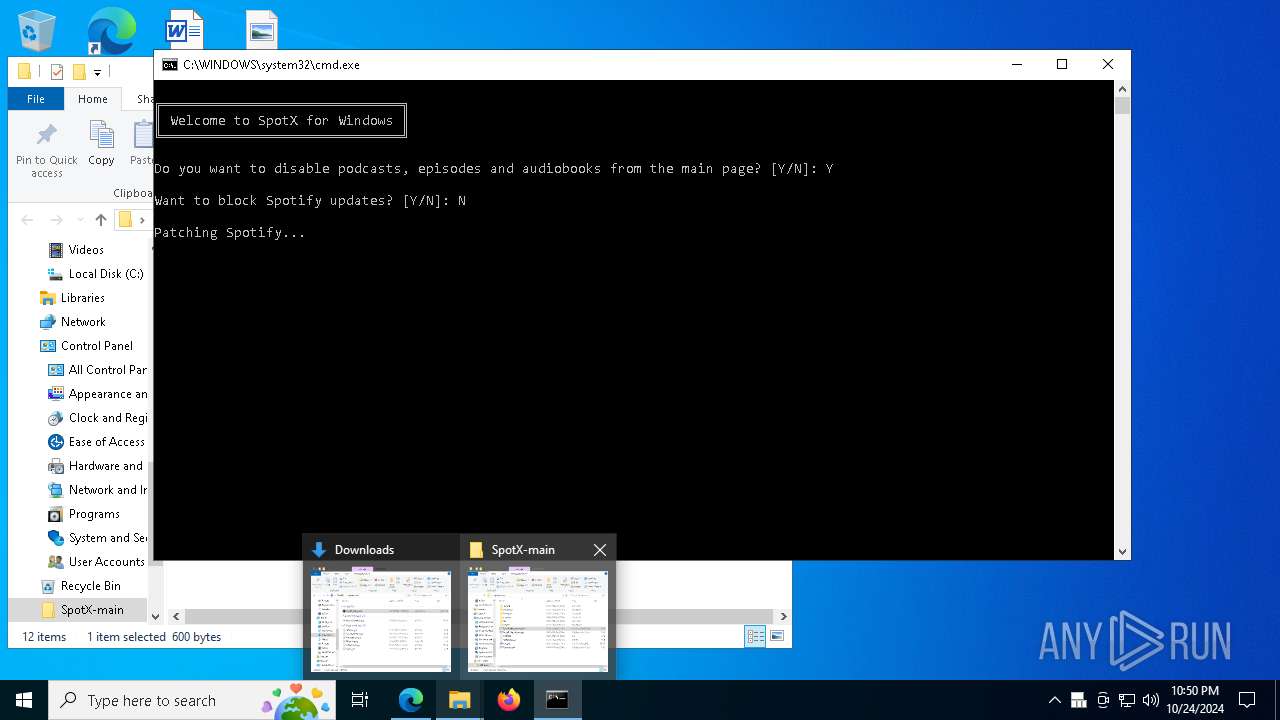Switch to Large icons view layout
The width and height of the screenshot is (1280, 720).
[x=777, y=636]
